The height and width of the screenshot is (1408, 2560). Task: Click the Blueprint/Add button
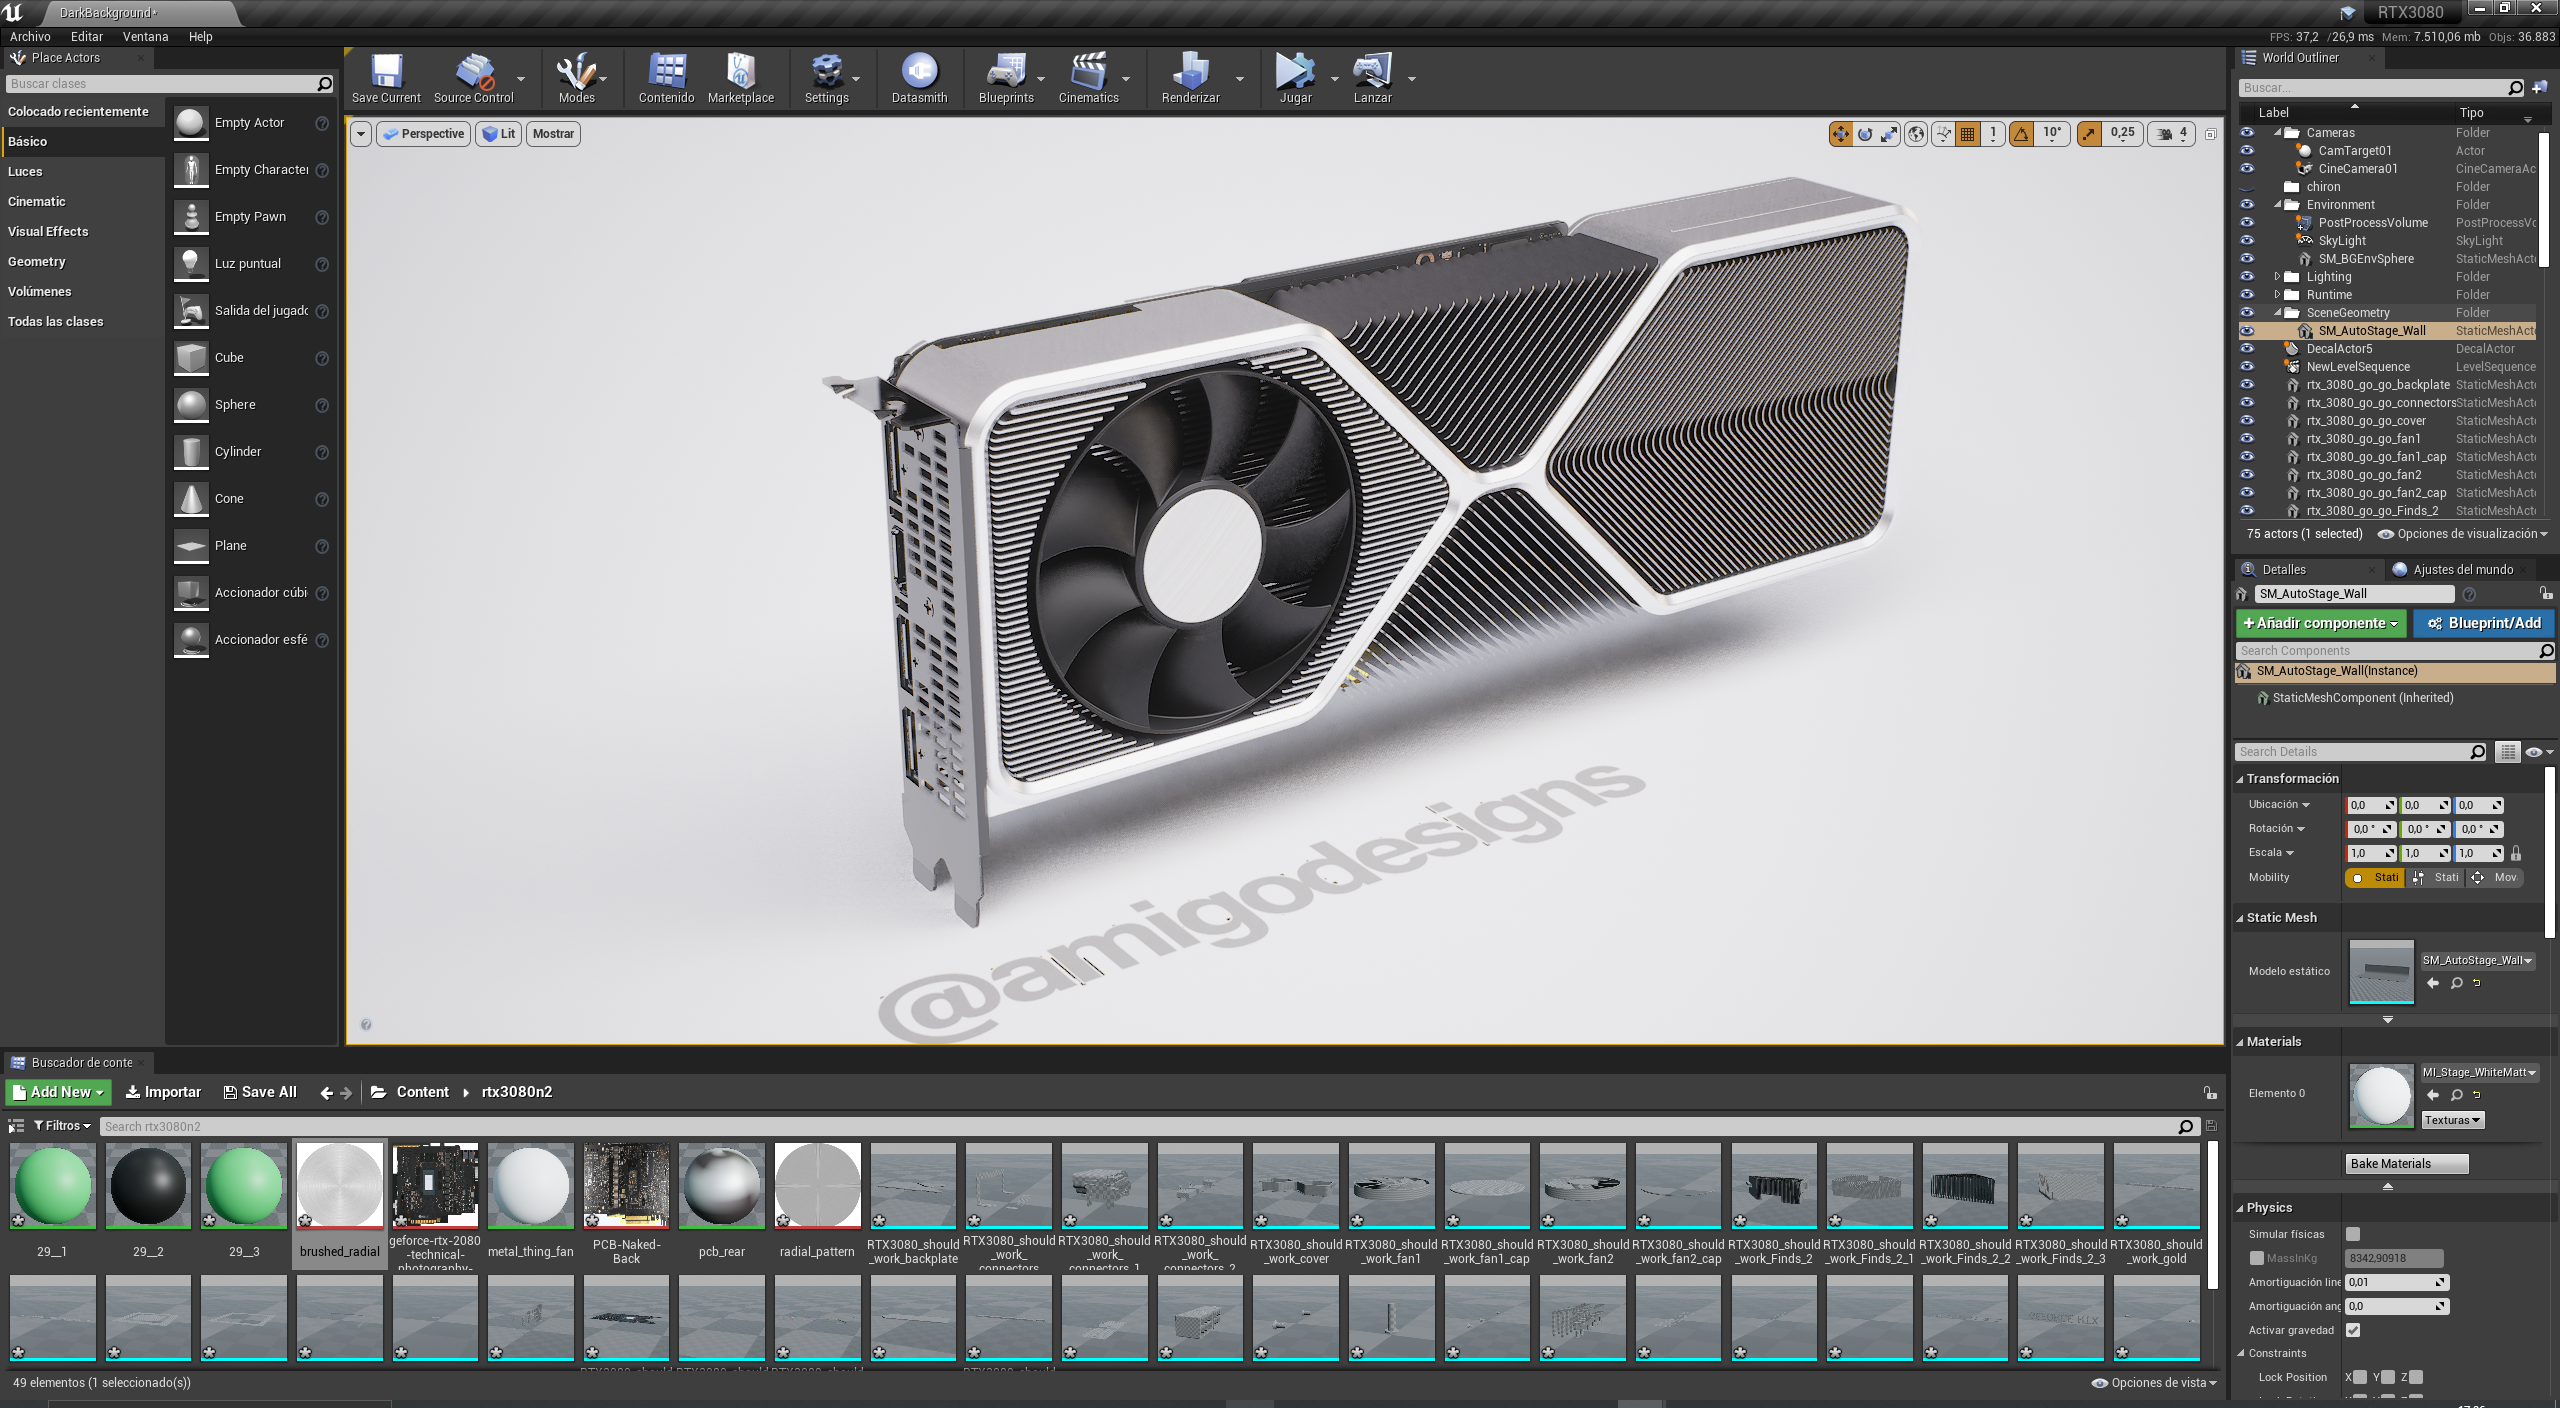coord(2484,622)
